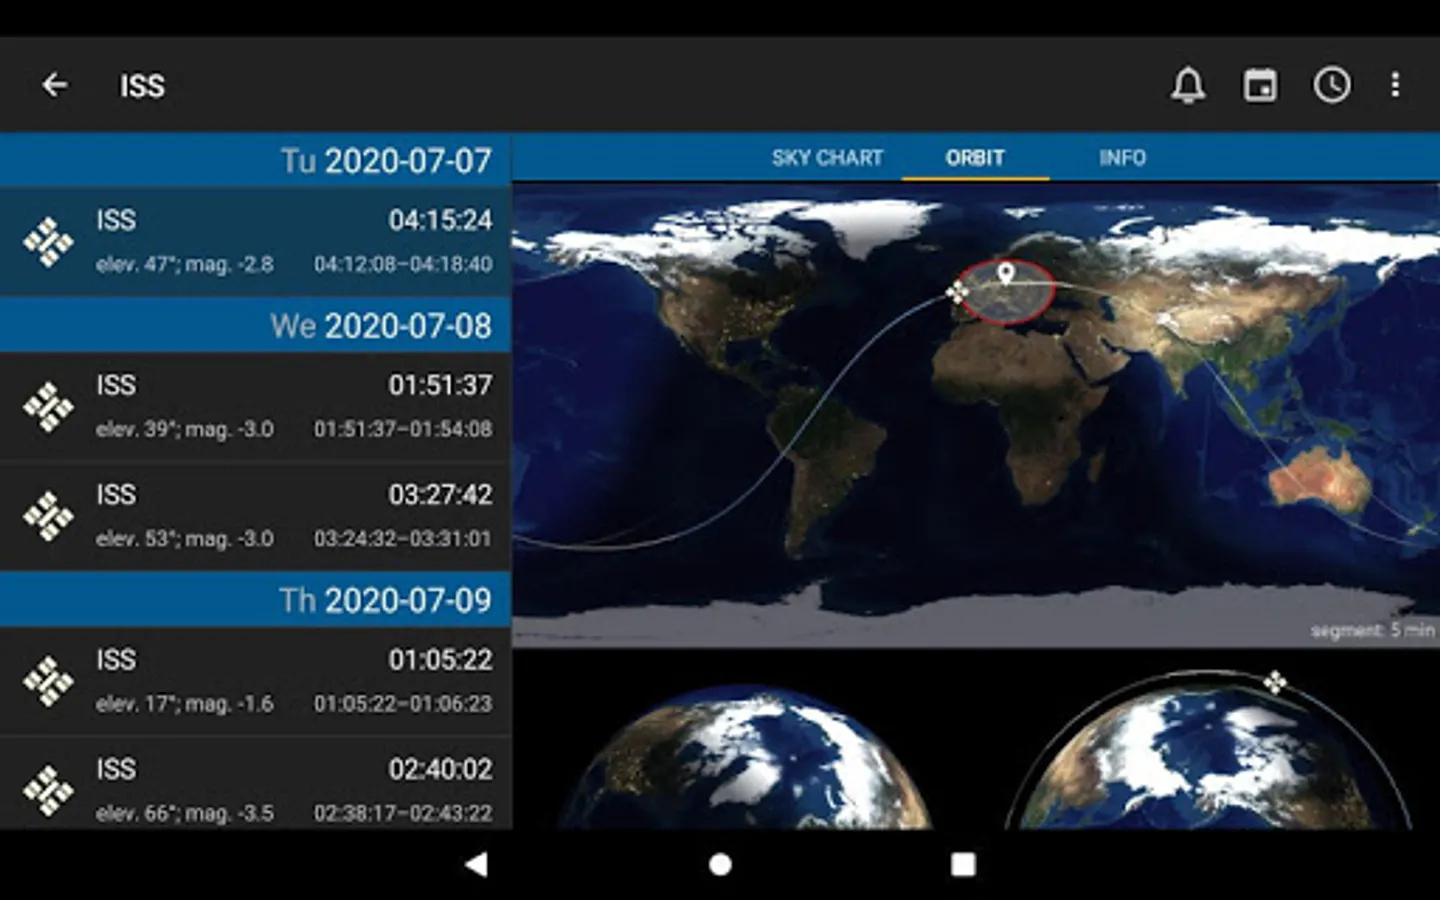Click time range 04:12:08–04:18:40
This screenshot has height=900, width=1440.
pyautogui.click(x=403, y=264)
